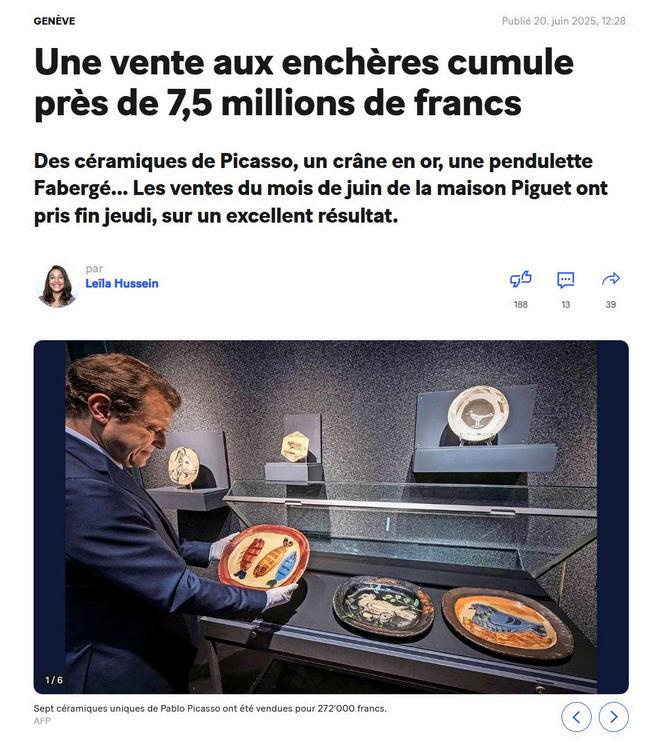Viewport: 654px width, 744px height.
Task: Select the GENÈVE section label
Action: point(55,21)
